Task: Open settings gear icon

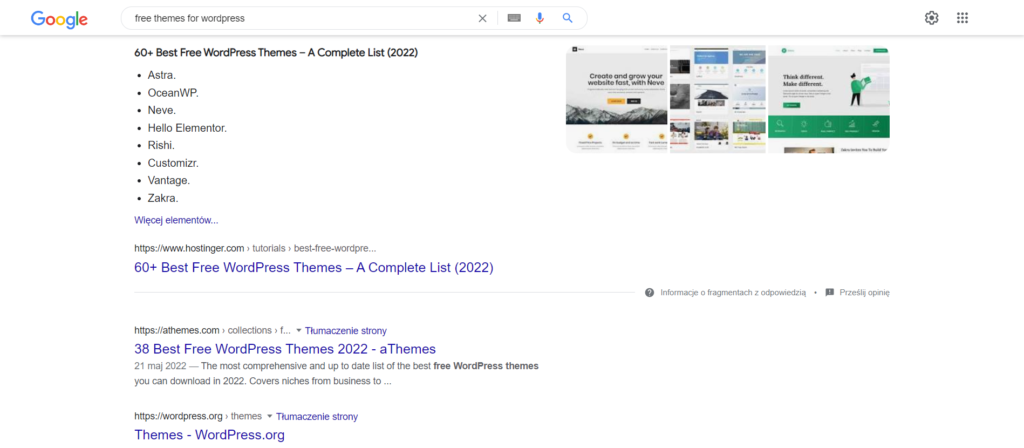Action: click(x=931, y=18)
